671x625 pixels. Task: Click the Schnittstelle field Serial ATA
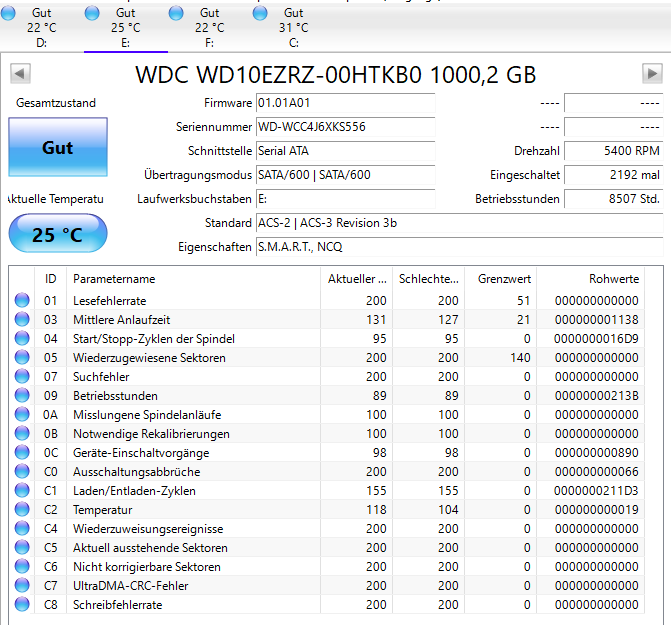345,151
